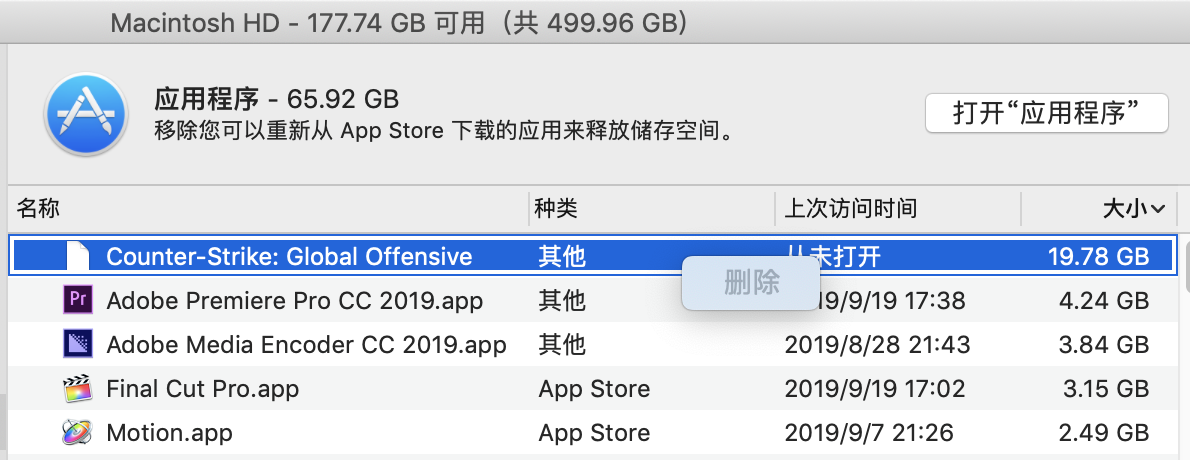Click the Final Cut Pro clapperboard icon
Viewport: 1190px width, 460px height.
click(77, 388)
